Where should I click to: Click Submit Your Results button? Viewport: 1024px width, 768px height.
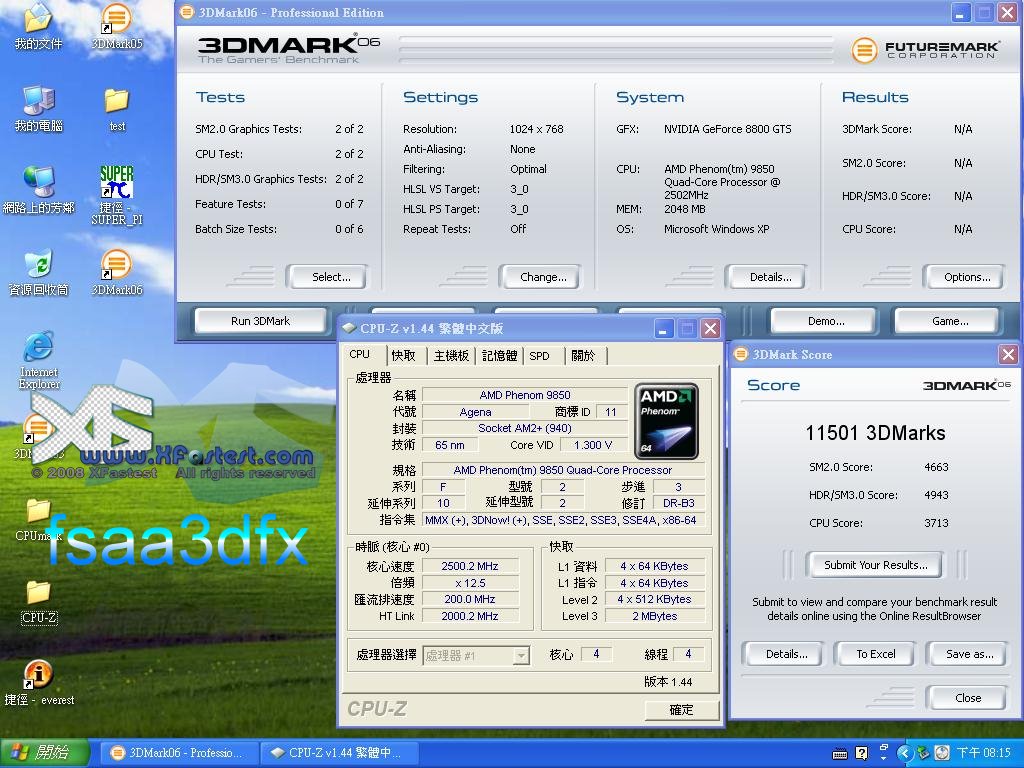click(875, 565)
